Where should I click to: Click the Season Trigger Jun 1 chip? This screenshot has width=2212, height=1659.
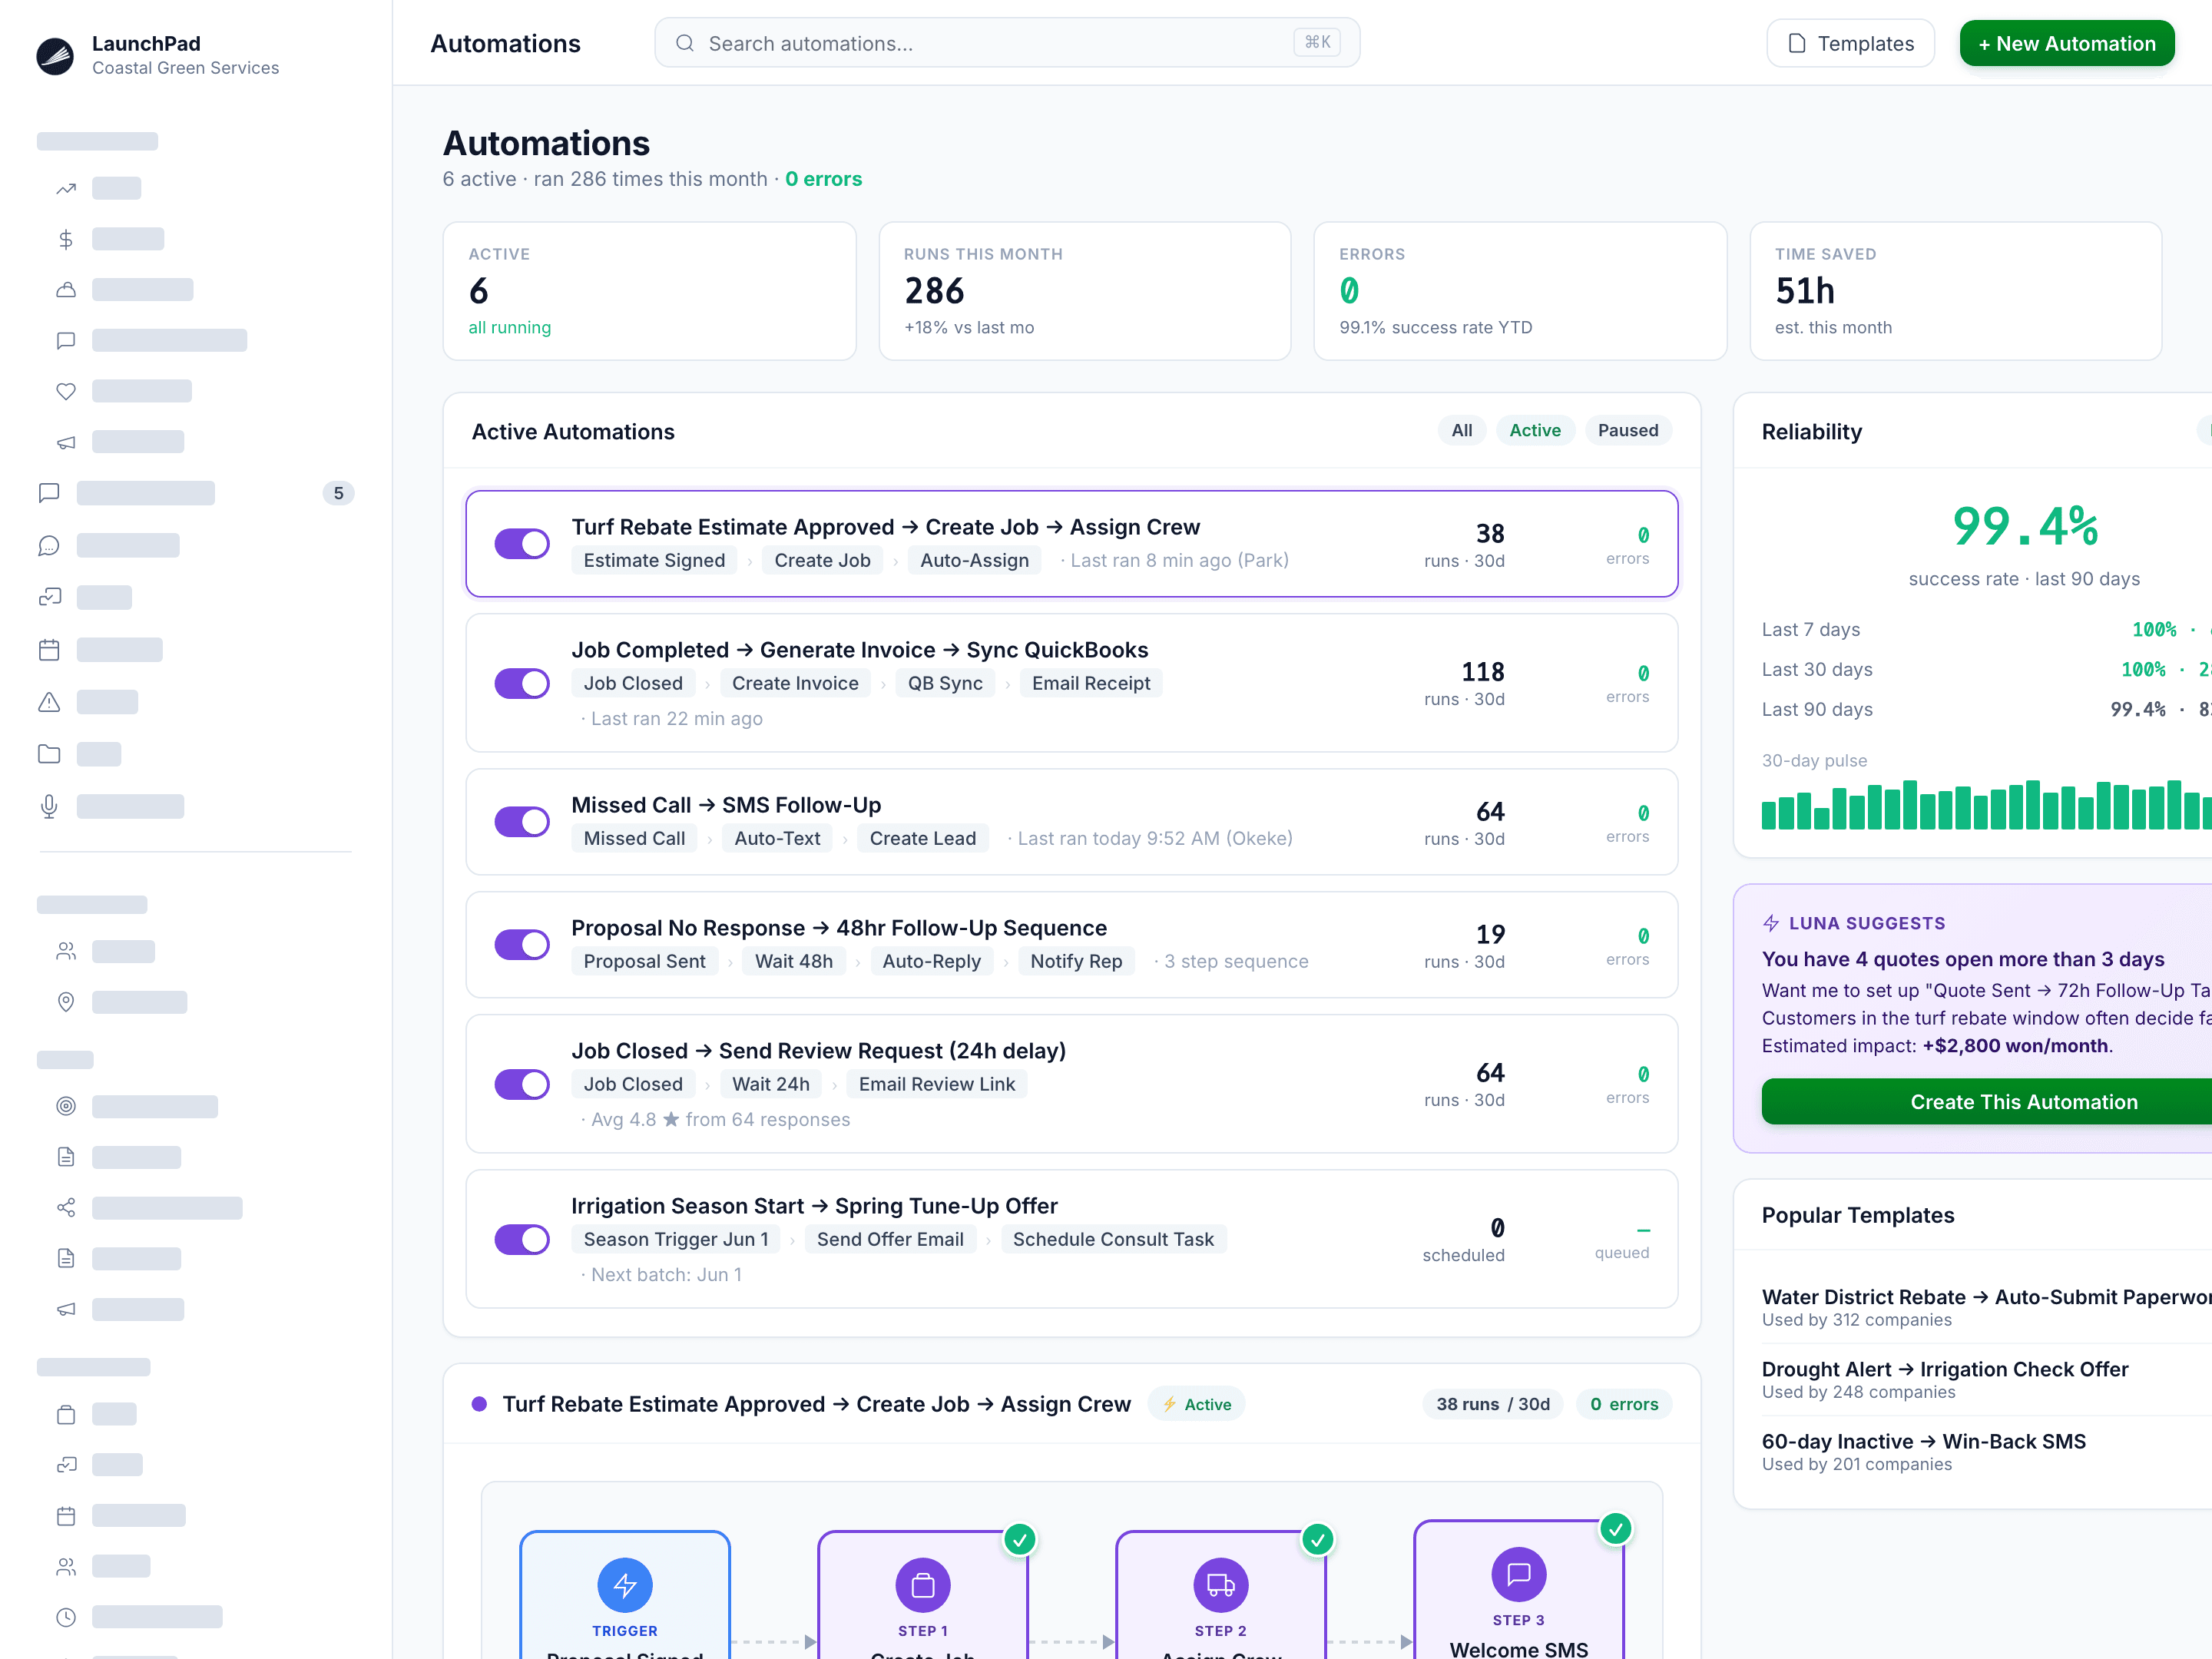(676, 1239)
